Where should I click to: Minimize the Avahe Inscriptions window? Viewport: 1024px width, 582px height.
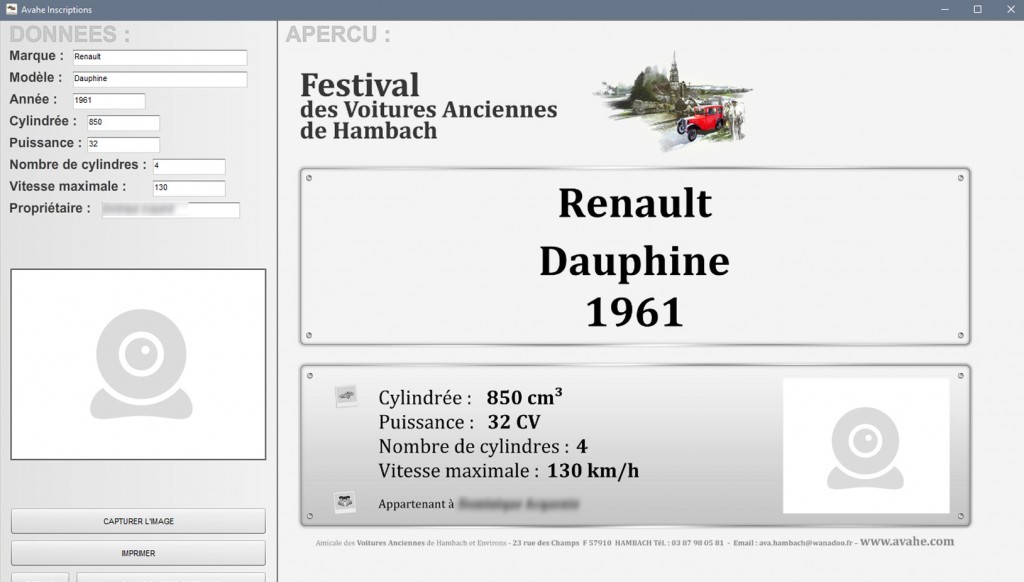coord(944,9)
